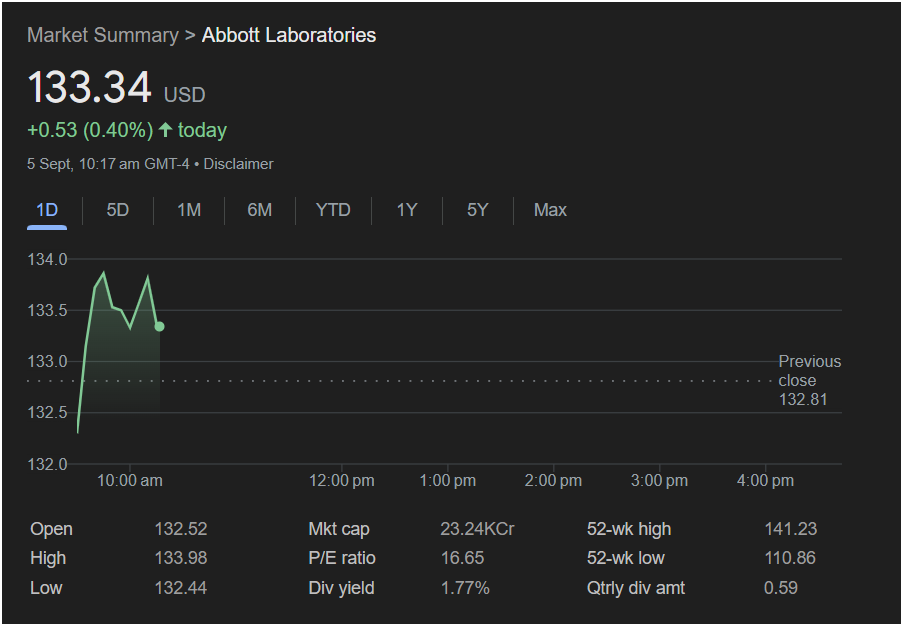Click the Open value 132.52

click(181, 529)
